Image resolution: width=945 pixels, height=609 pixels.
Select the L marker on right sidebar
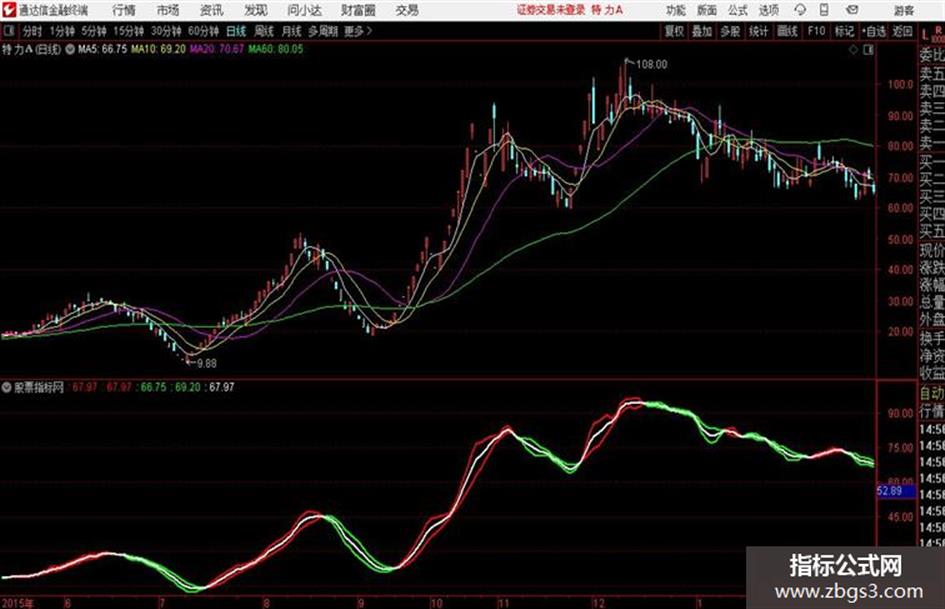click(x=925, y=35)
